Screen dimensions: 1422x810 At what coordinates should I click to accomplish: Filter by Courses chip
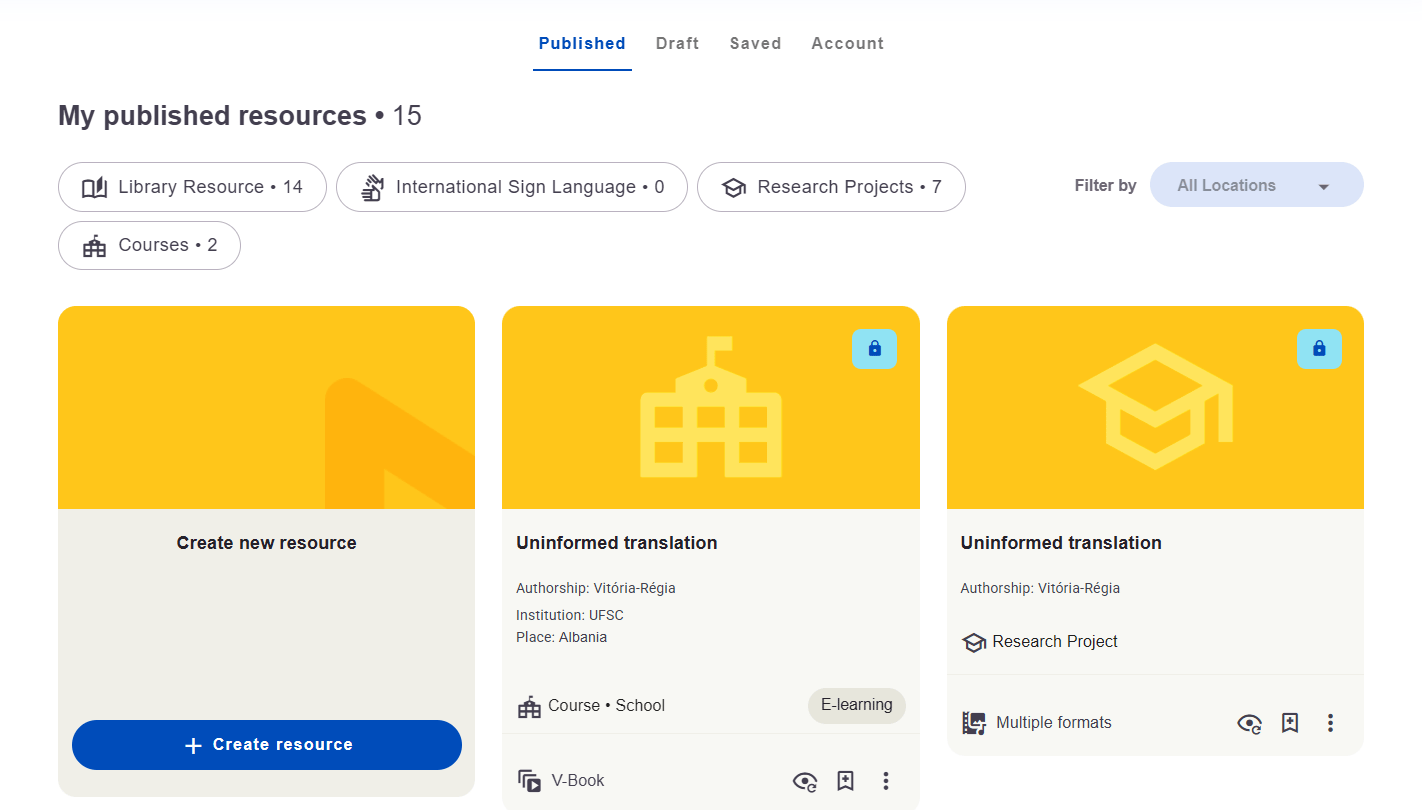(x=149, y=245)
